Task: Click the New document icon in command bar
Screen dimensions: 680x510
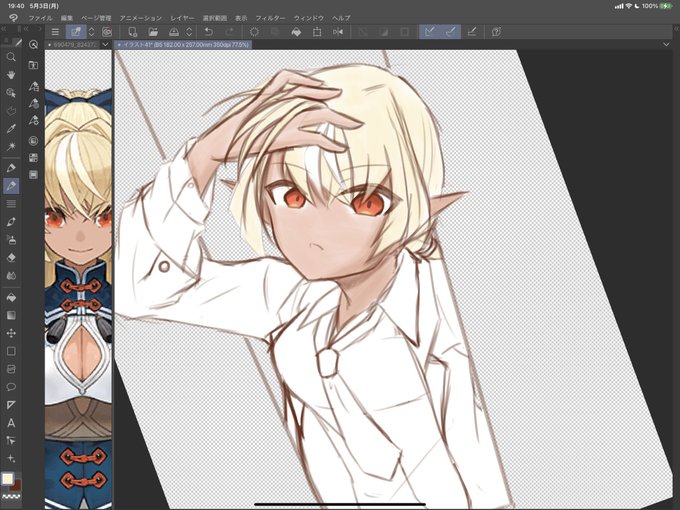Action: 133,32
